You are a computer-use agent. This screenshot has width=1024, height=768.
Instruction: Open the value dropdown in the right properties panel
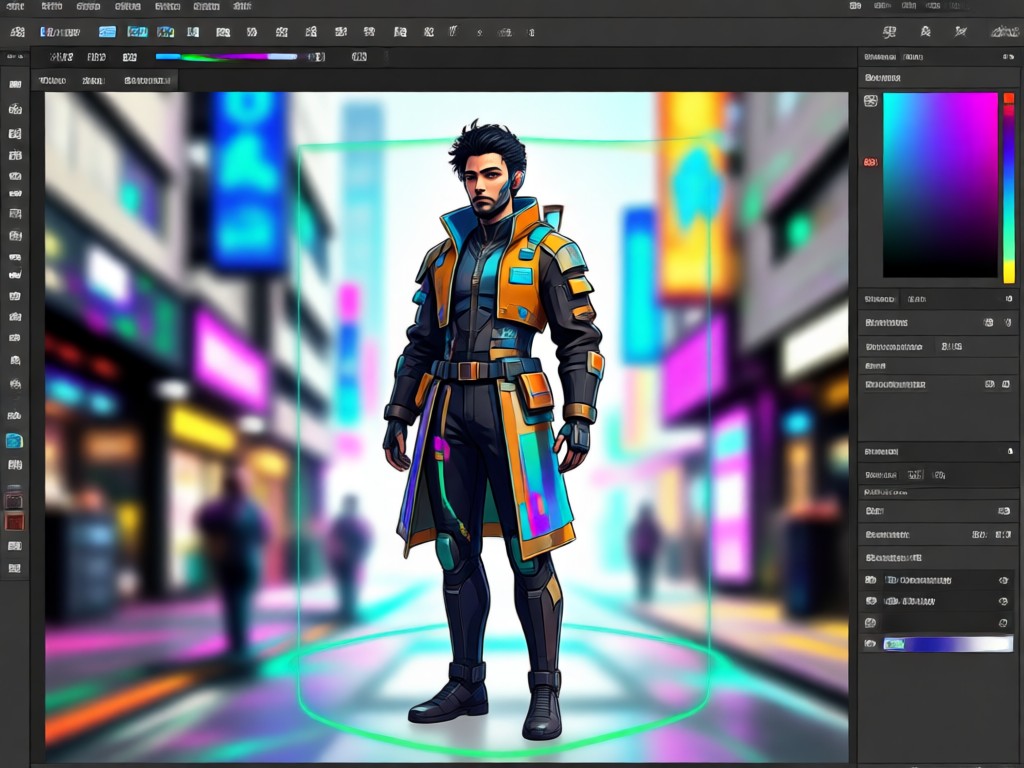coord(952,347)
